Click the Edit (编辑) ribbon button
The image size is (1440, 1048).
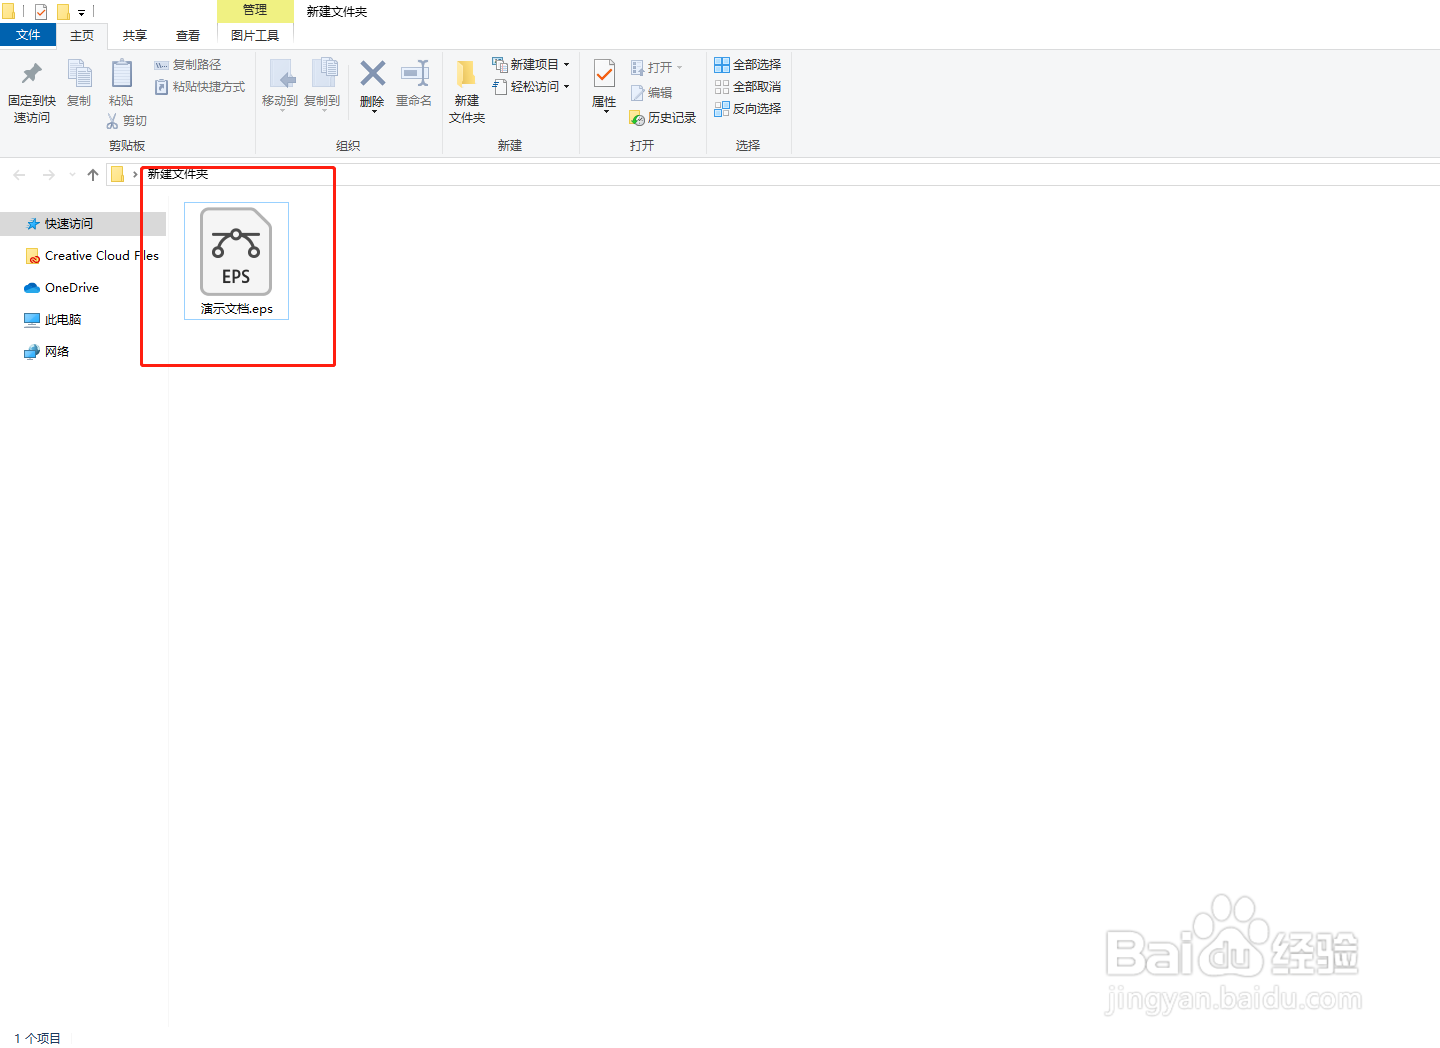tap(651, 93)
